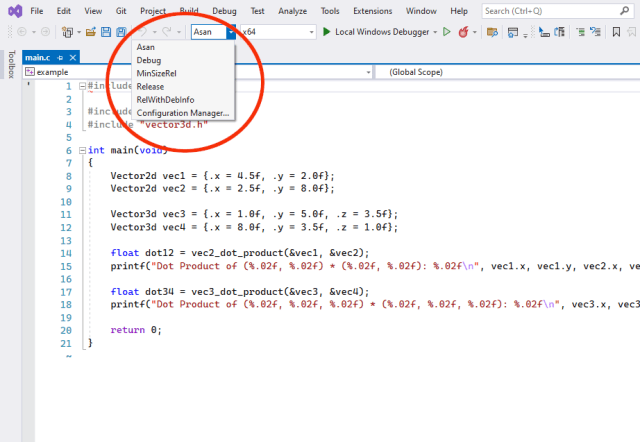Screen dimensions: 640x442
Task: Click the "Vector2d vec1" declaration on line 8
Action: 147,176
